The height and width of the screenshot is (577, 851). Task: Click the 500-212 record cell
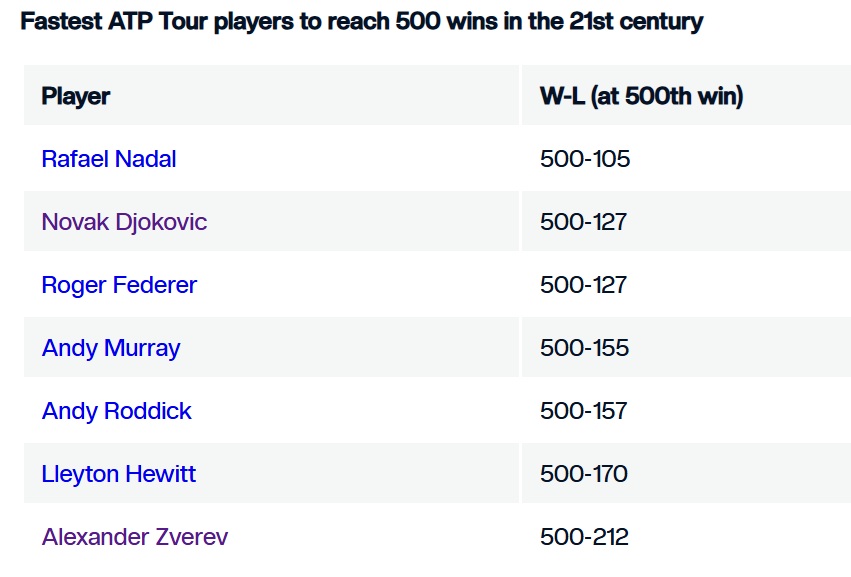584,537
